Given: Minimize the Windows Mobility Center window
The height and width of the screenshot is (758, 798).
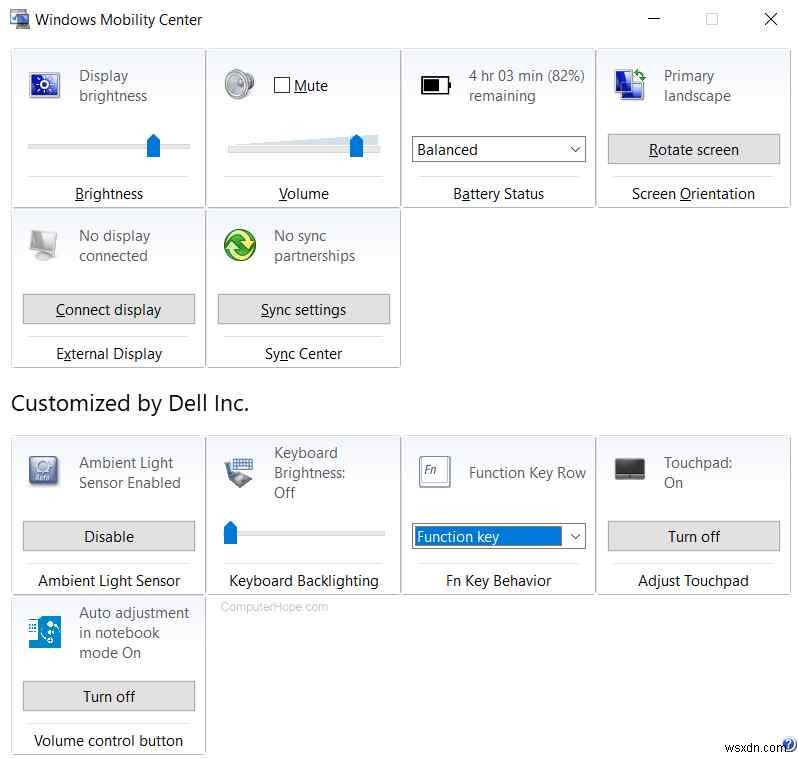Looking at the screenshot, I should click(654, 19).
